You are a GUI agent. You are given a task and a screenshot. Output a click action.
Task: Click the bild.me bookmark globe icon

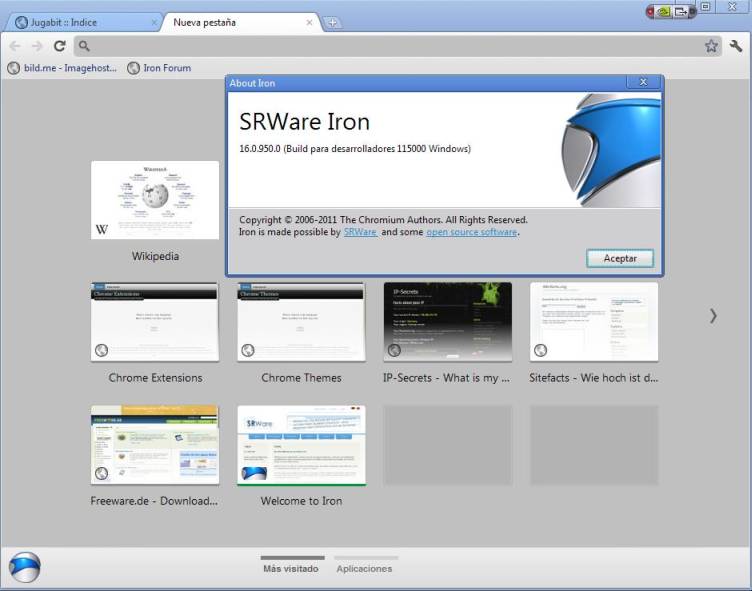click(x=13, y=68)
